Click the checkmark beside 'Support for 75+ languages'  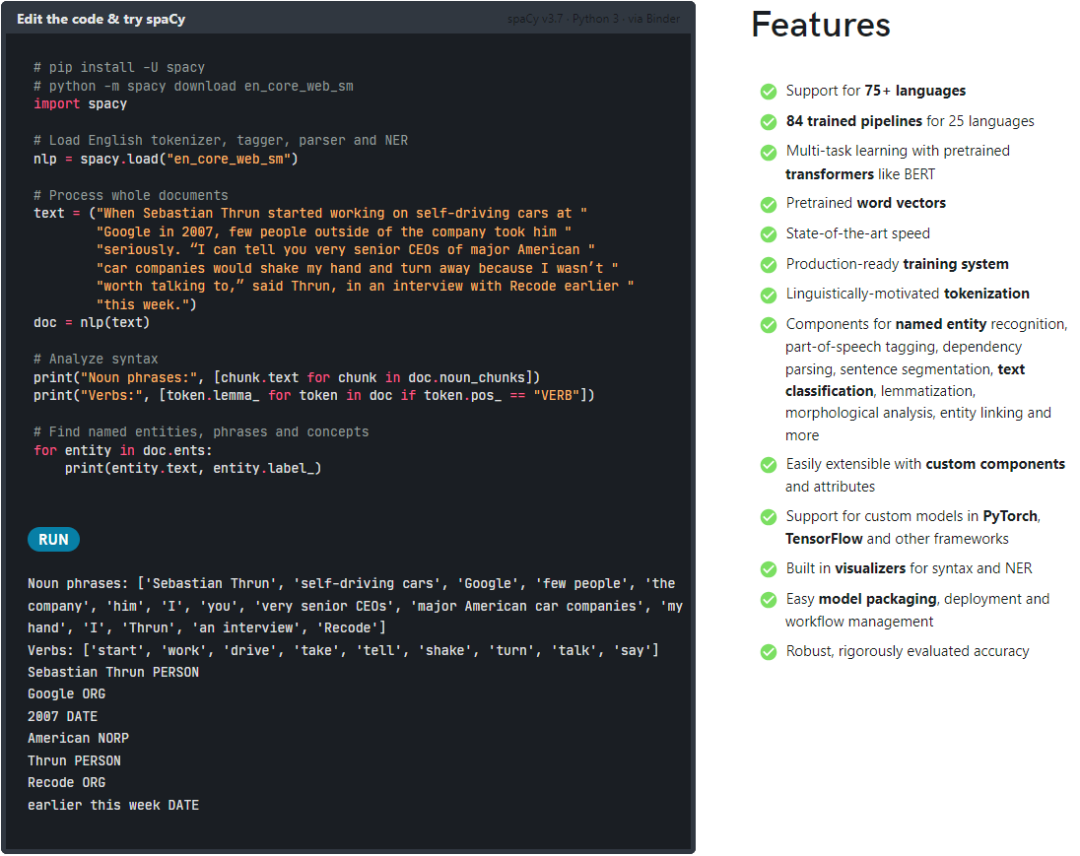click(x=768, y=91)
